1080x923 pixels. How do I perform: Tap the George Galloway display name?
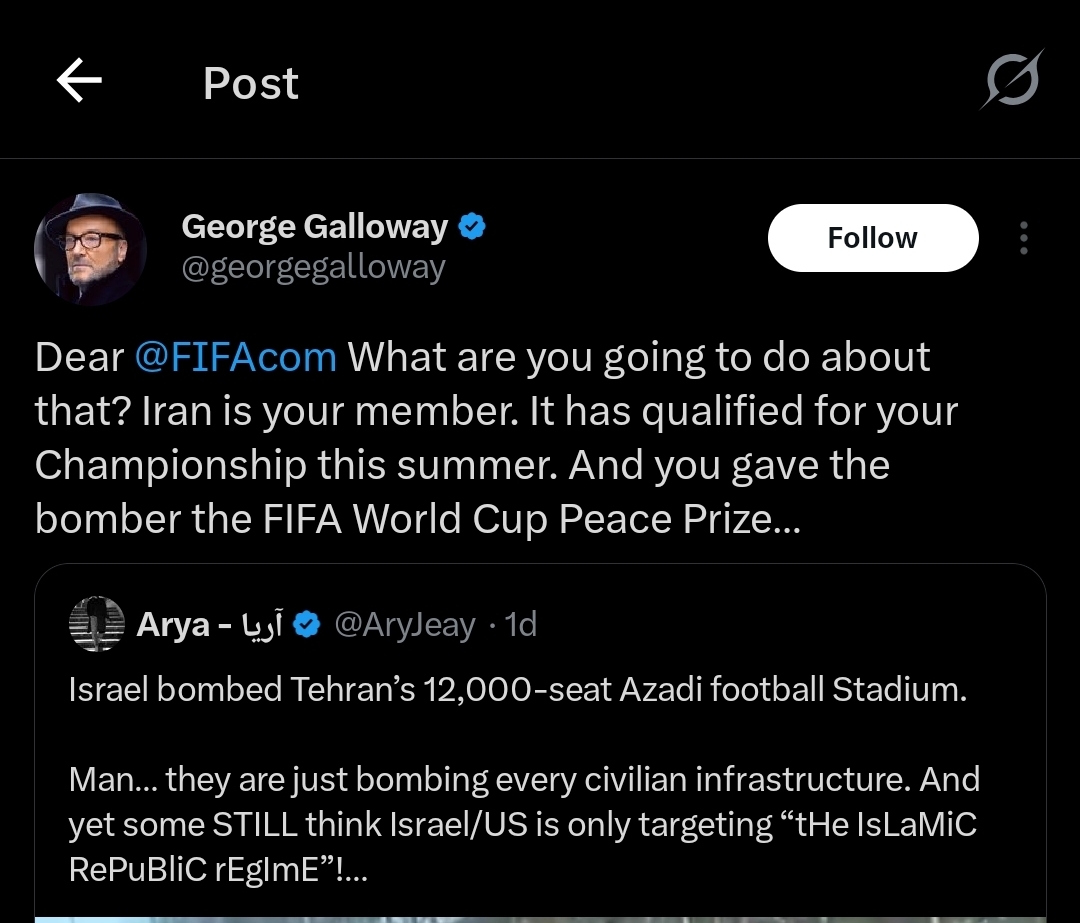tap(314, 227)
